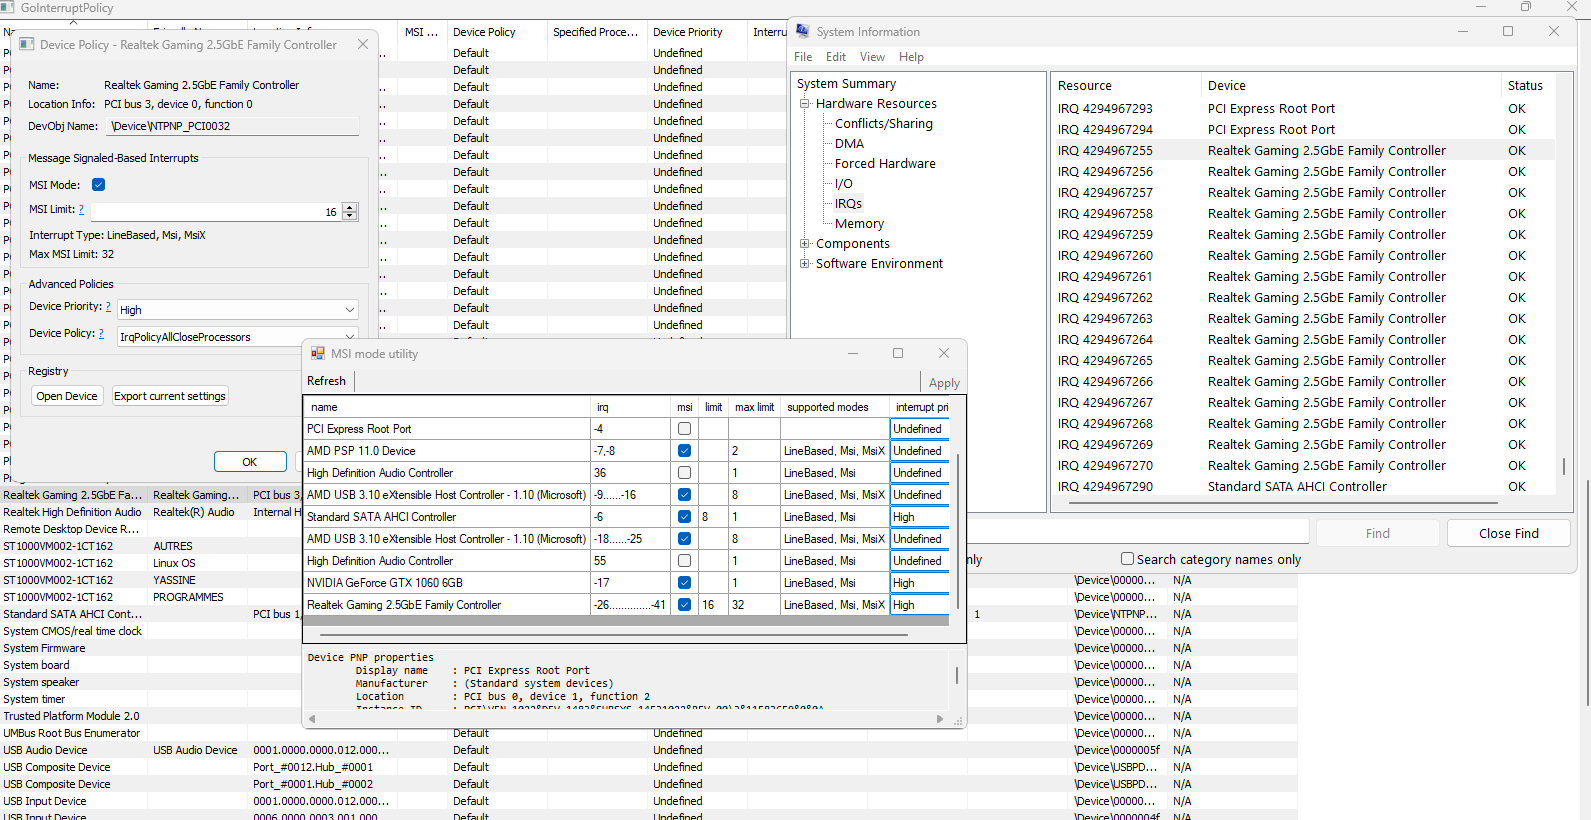Select IRQs under Hardware Resources
Screen dimensions: 1591x820
[x=848, y=204]
